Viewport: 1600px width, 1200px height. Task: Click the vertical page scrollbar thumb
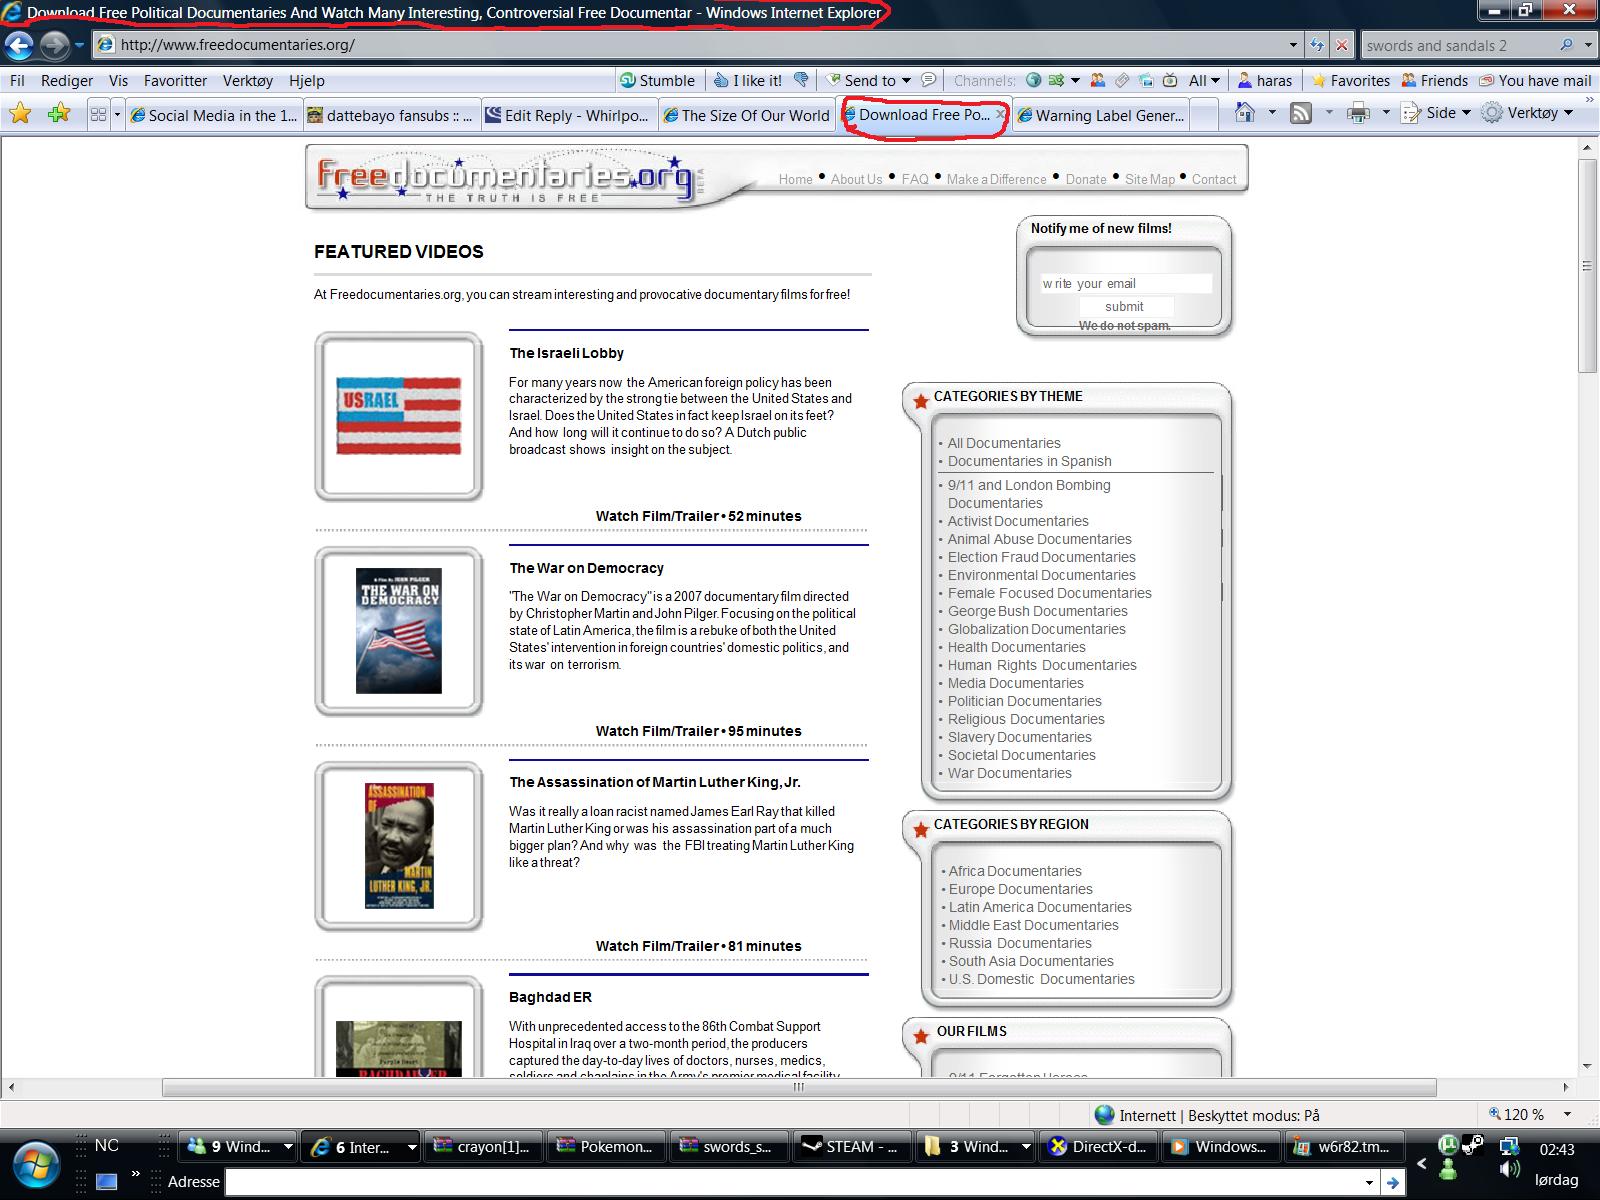[1587, 266]
